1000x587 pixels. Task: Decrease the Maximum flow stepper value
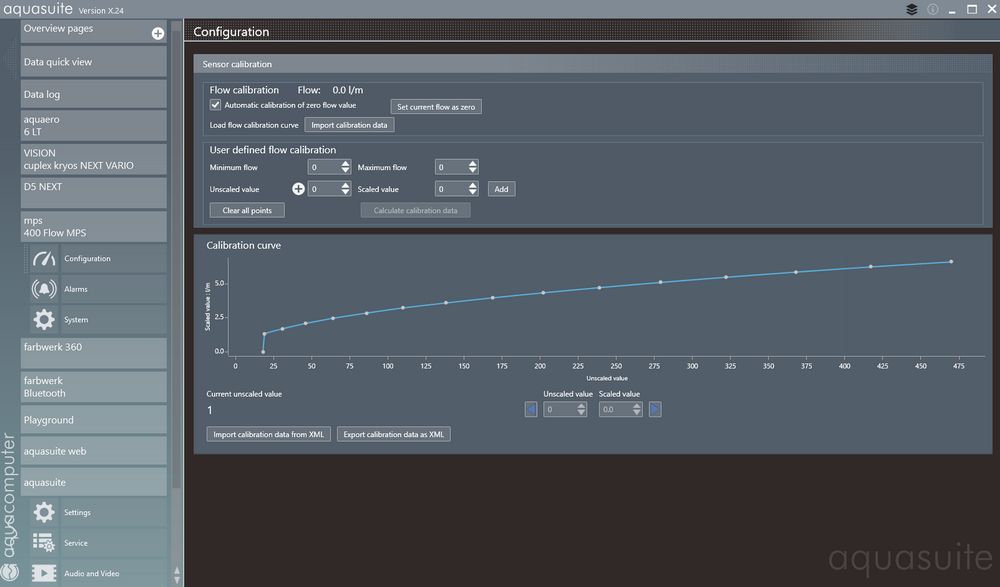point(473,172)
